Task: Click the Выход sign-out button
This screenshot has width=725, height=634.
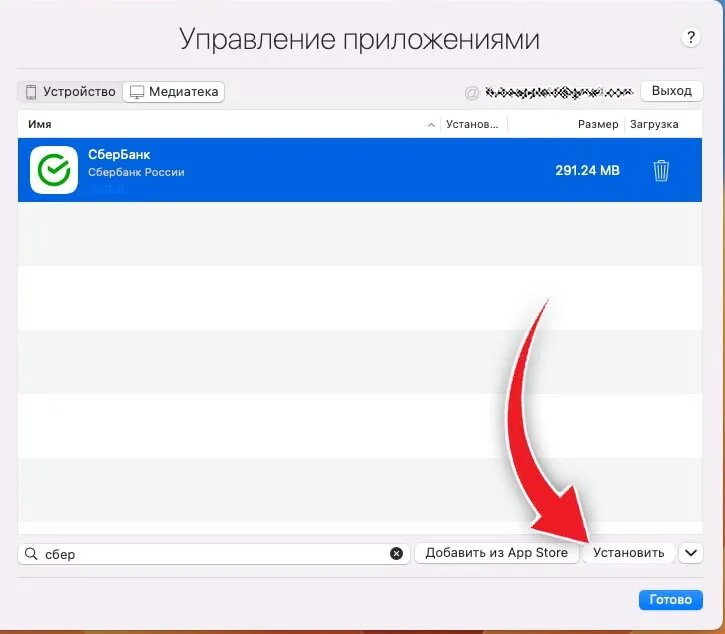Action: (671, 91)
